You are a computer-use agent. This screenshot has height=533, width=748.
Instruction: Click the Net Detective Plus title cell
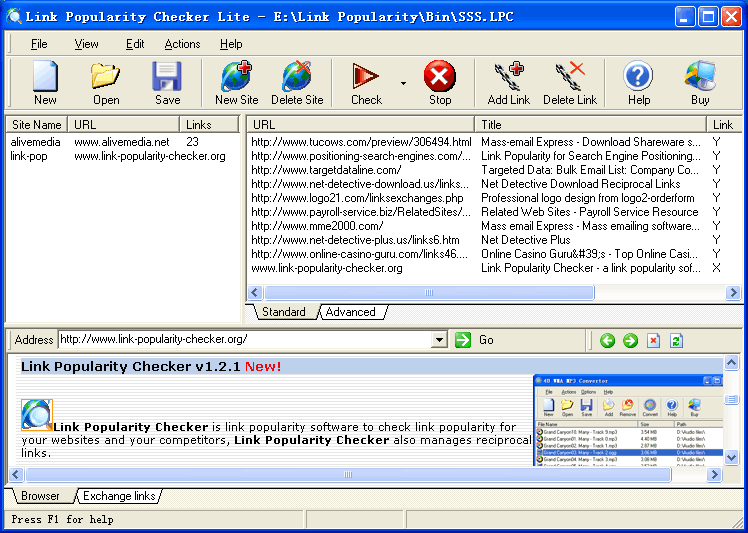tap(526, 240)
